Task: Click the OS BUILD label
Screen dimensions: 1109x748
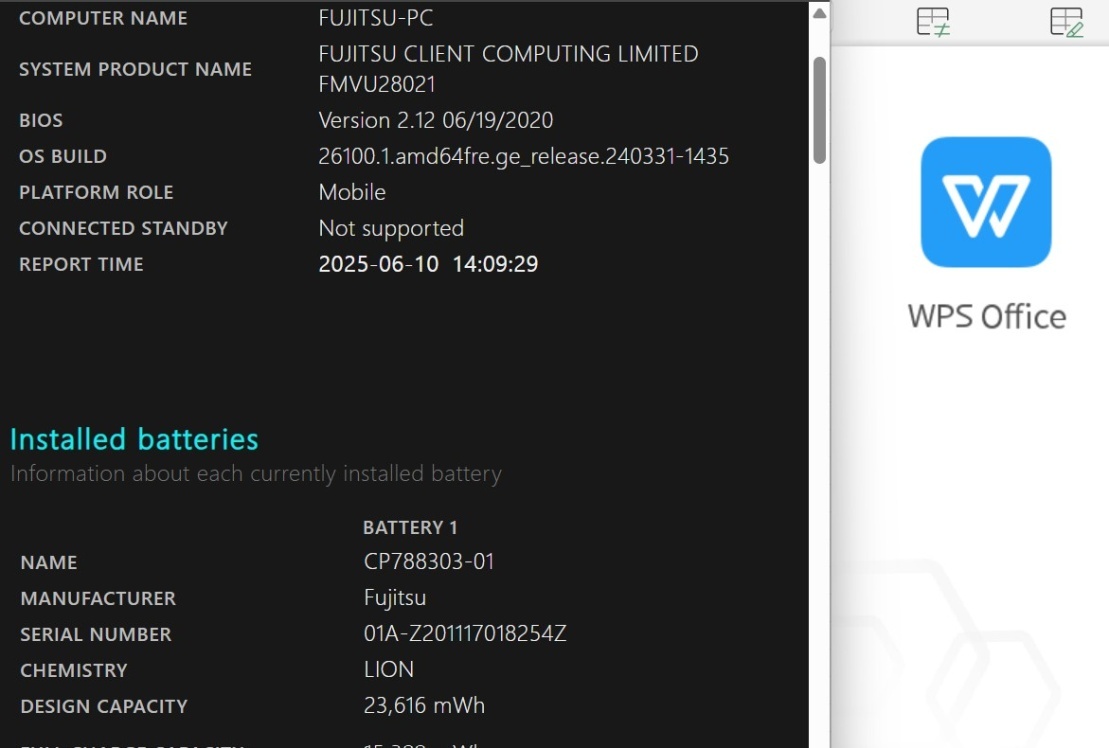Action: (x=63, y=156)
